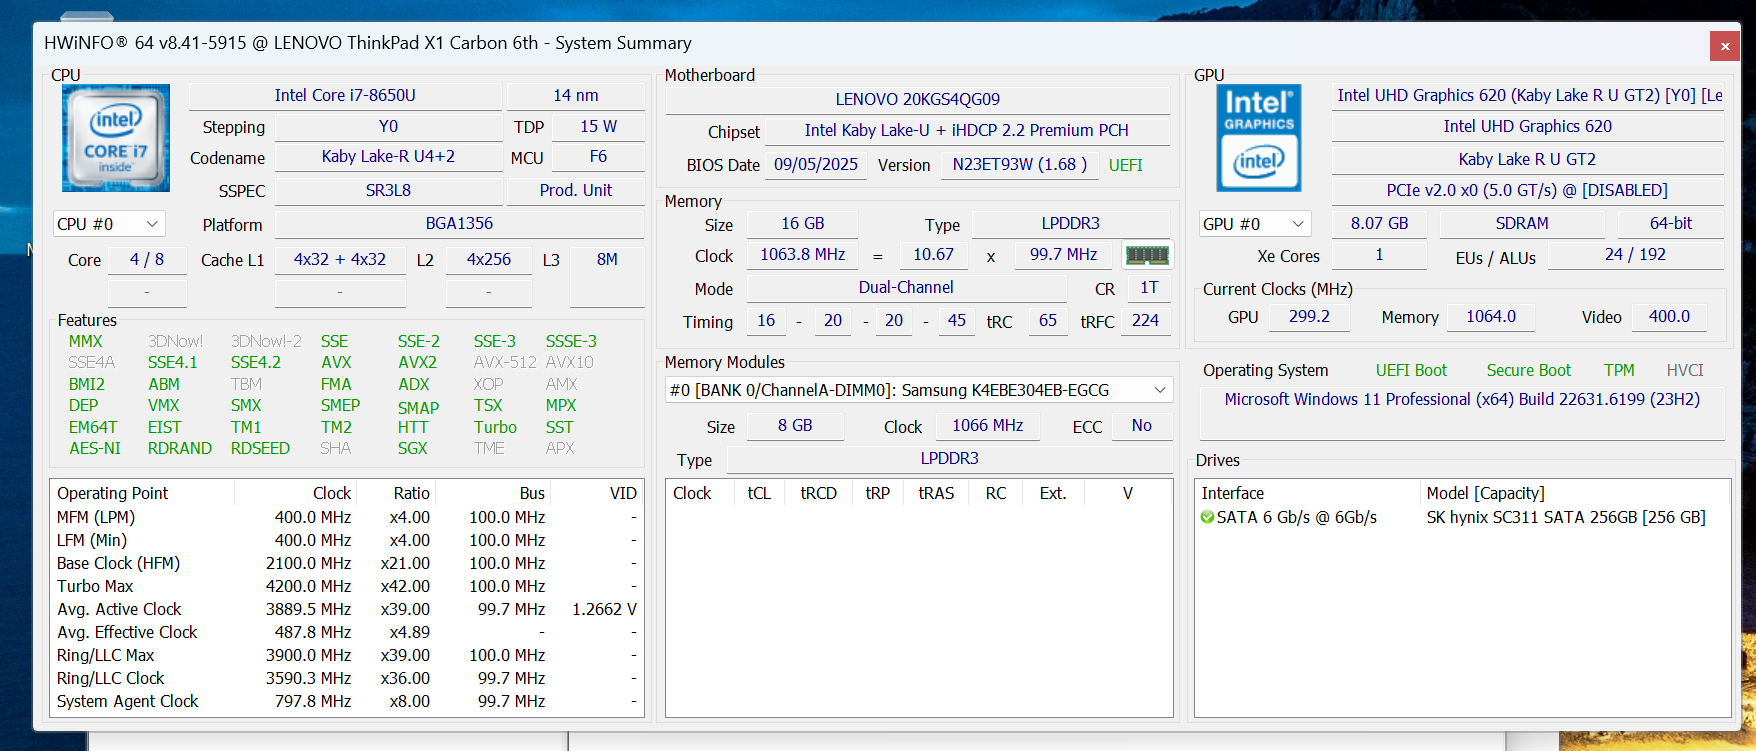Image resolution: width=1756 pixels, height=751 pixels.
Task: Open the CPU #0 selector dropdown
Action: [x=109, y=224]
